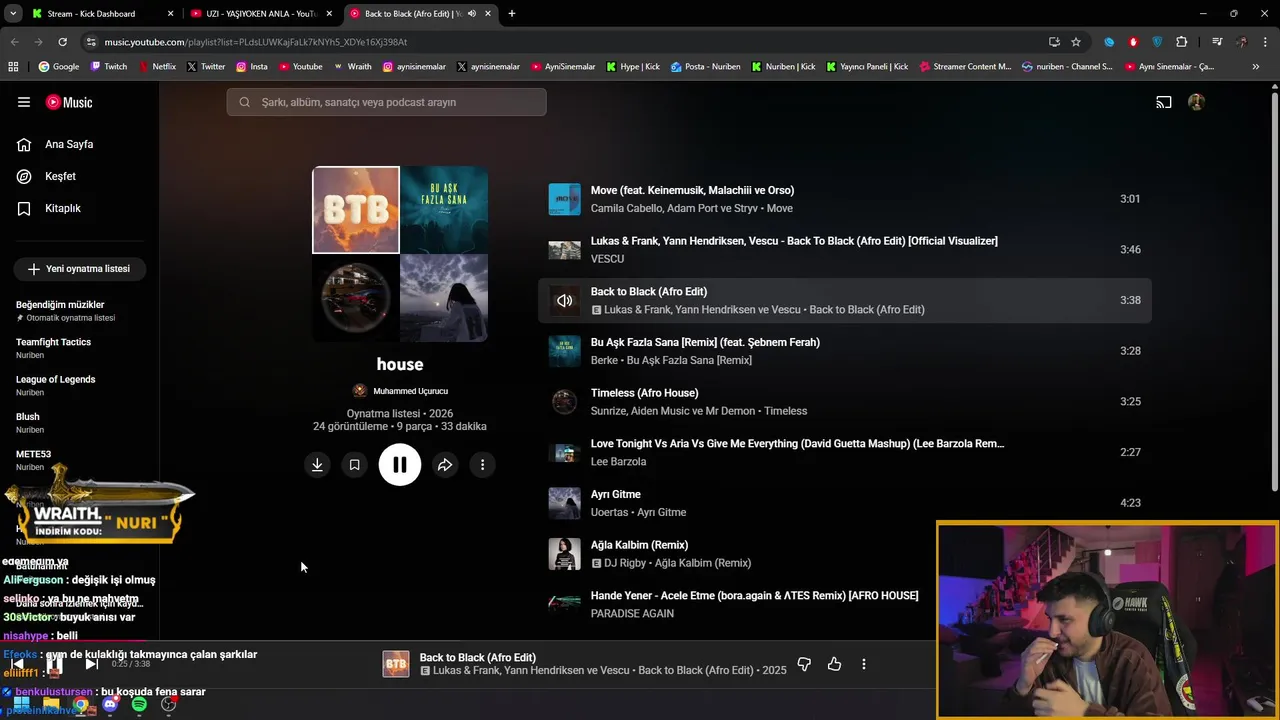Open Discord from the taskbar
Viewport: 1280px width, 720px height.
(x=110, y=705)
